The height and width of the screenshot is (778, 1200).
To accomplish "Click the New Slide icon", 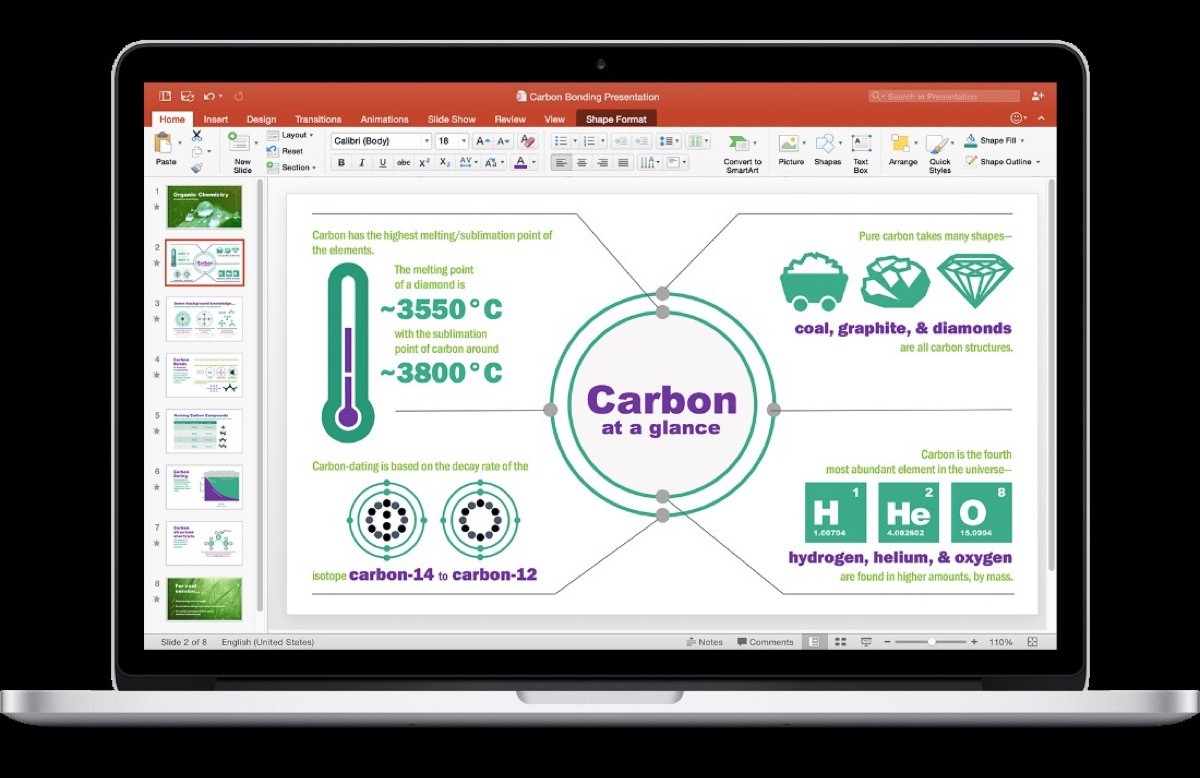I will point(240,142).
